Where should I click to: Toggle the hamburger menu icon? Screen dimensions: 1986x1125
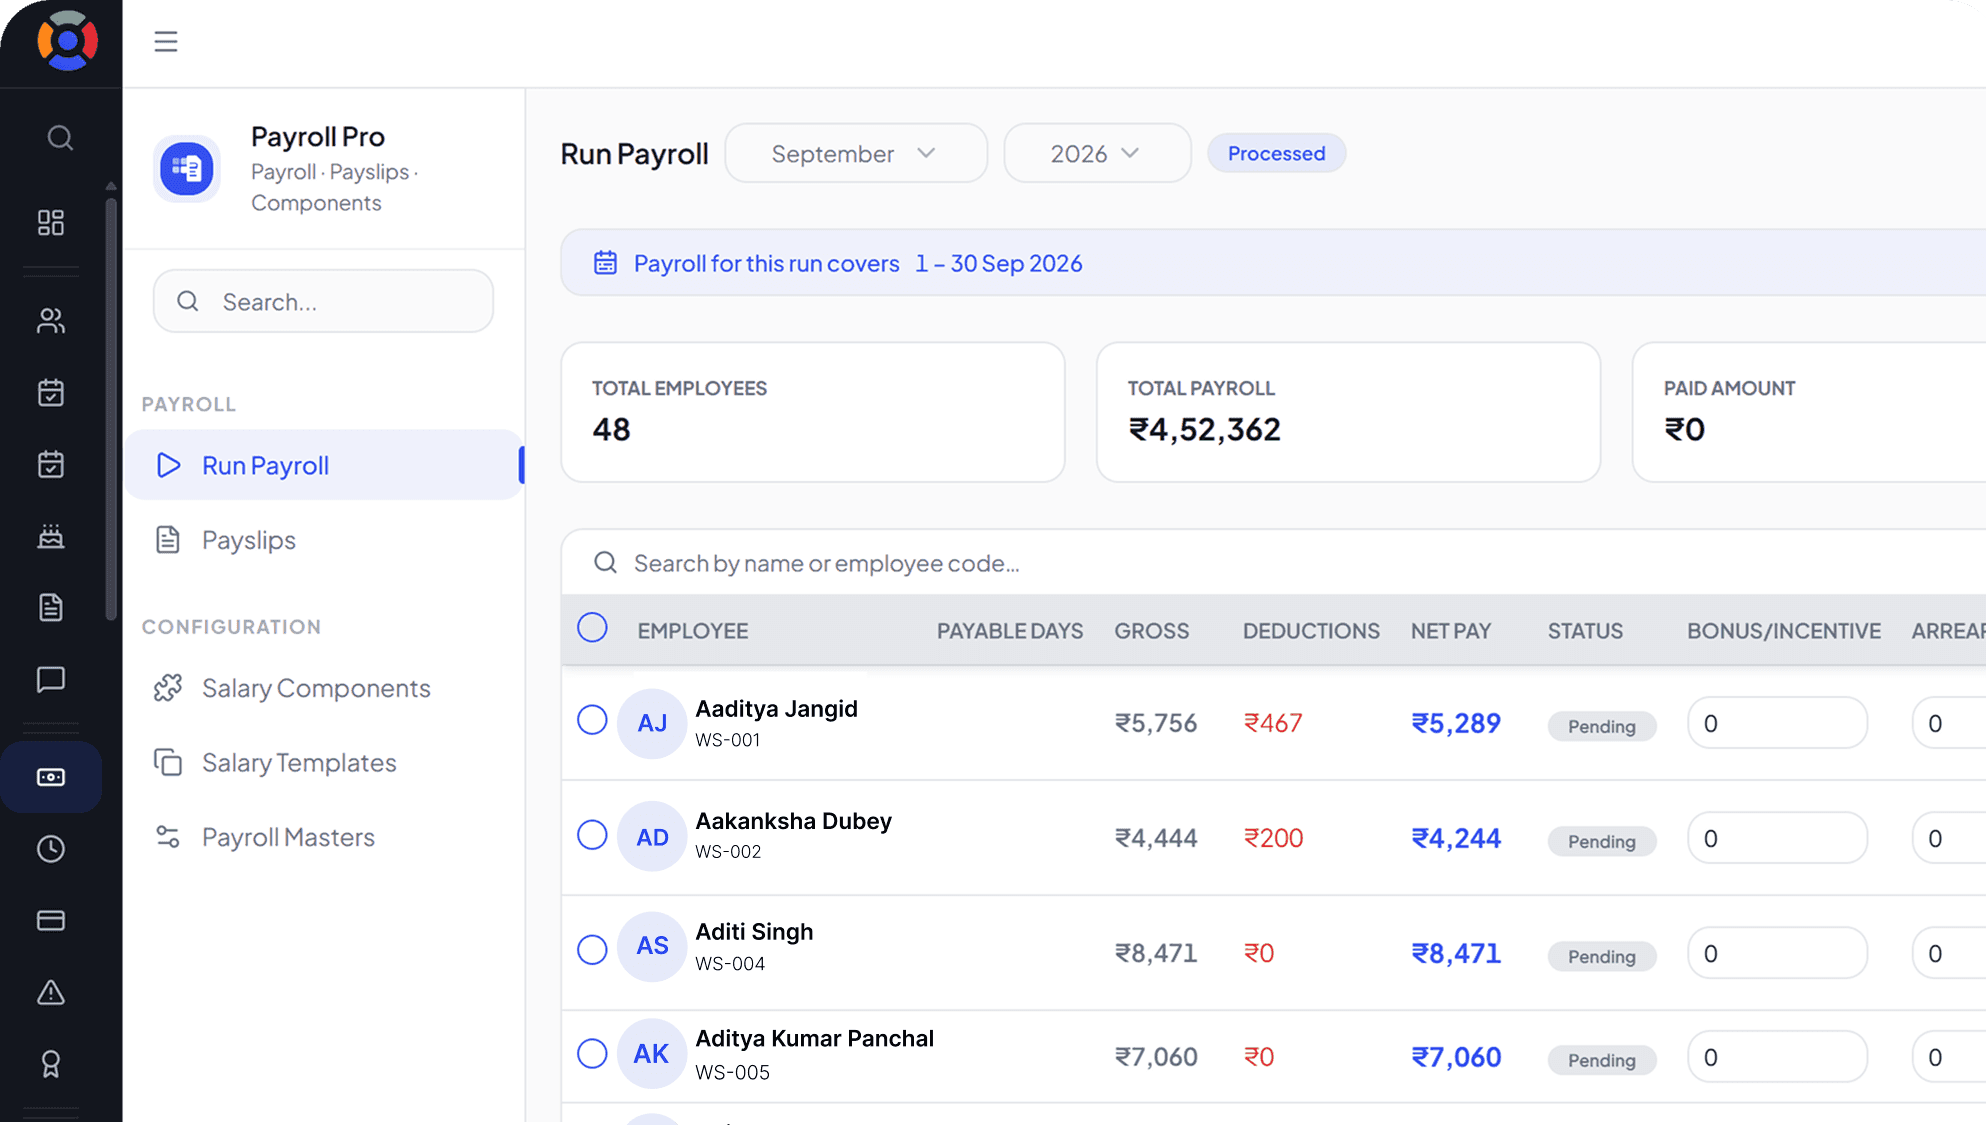pos(166,42)
